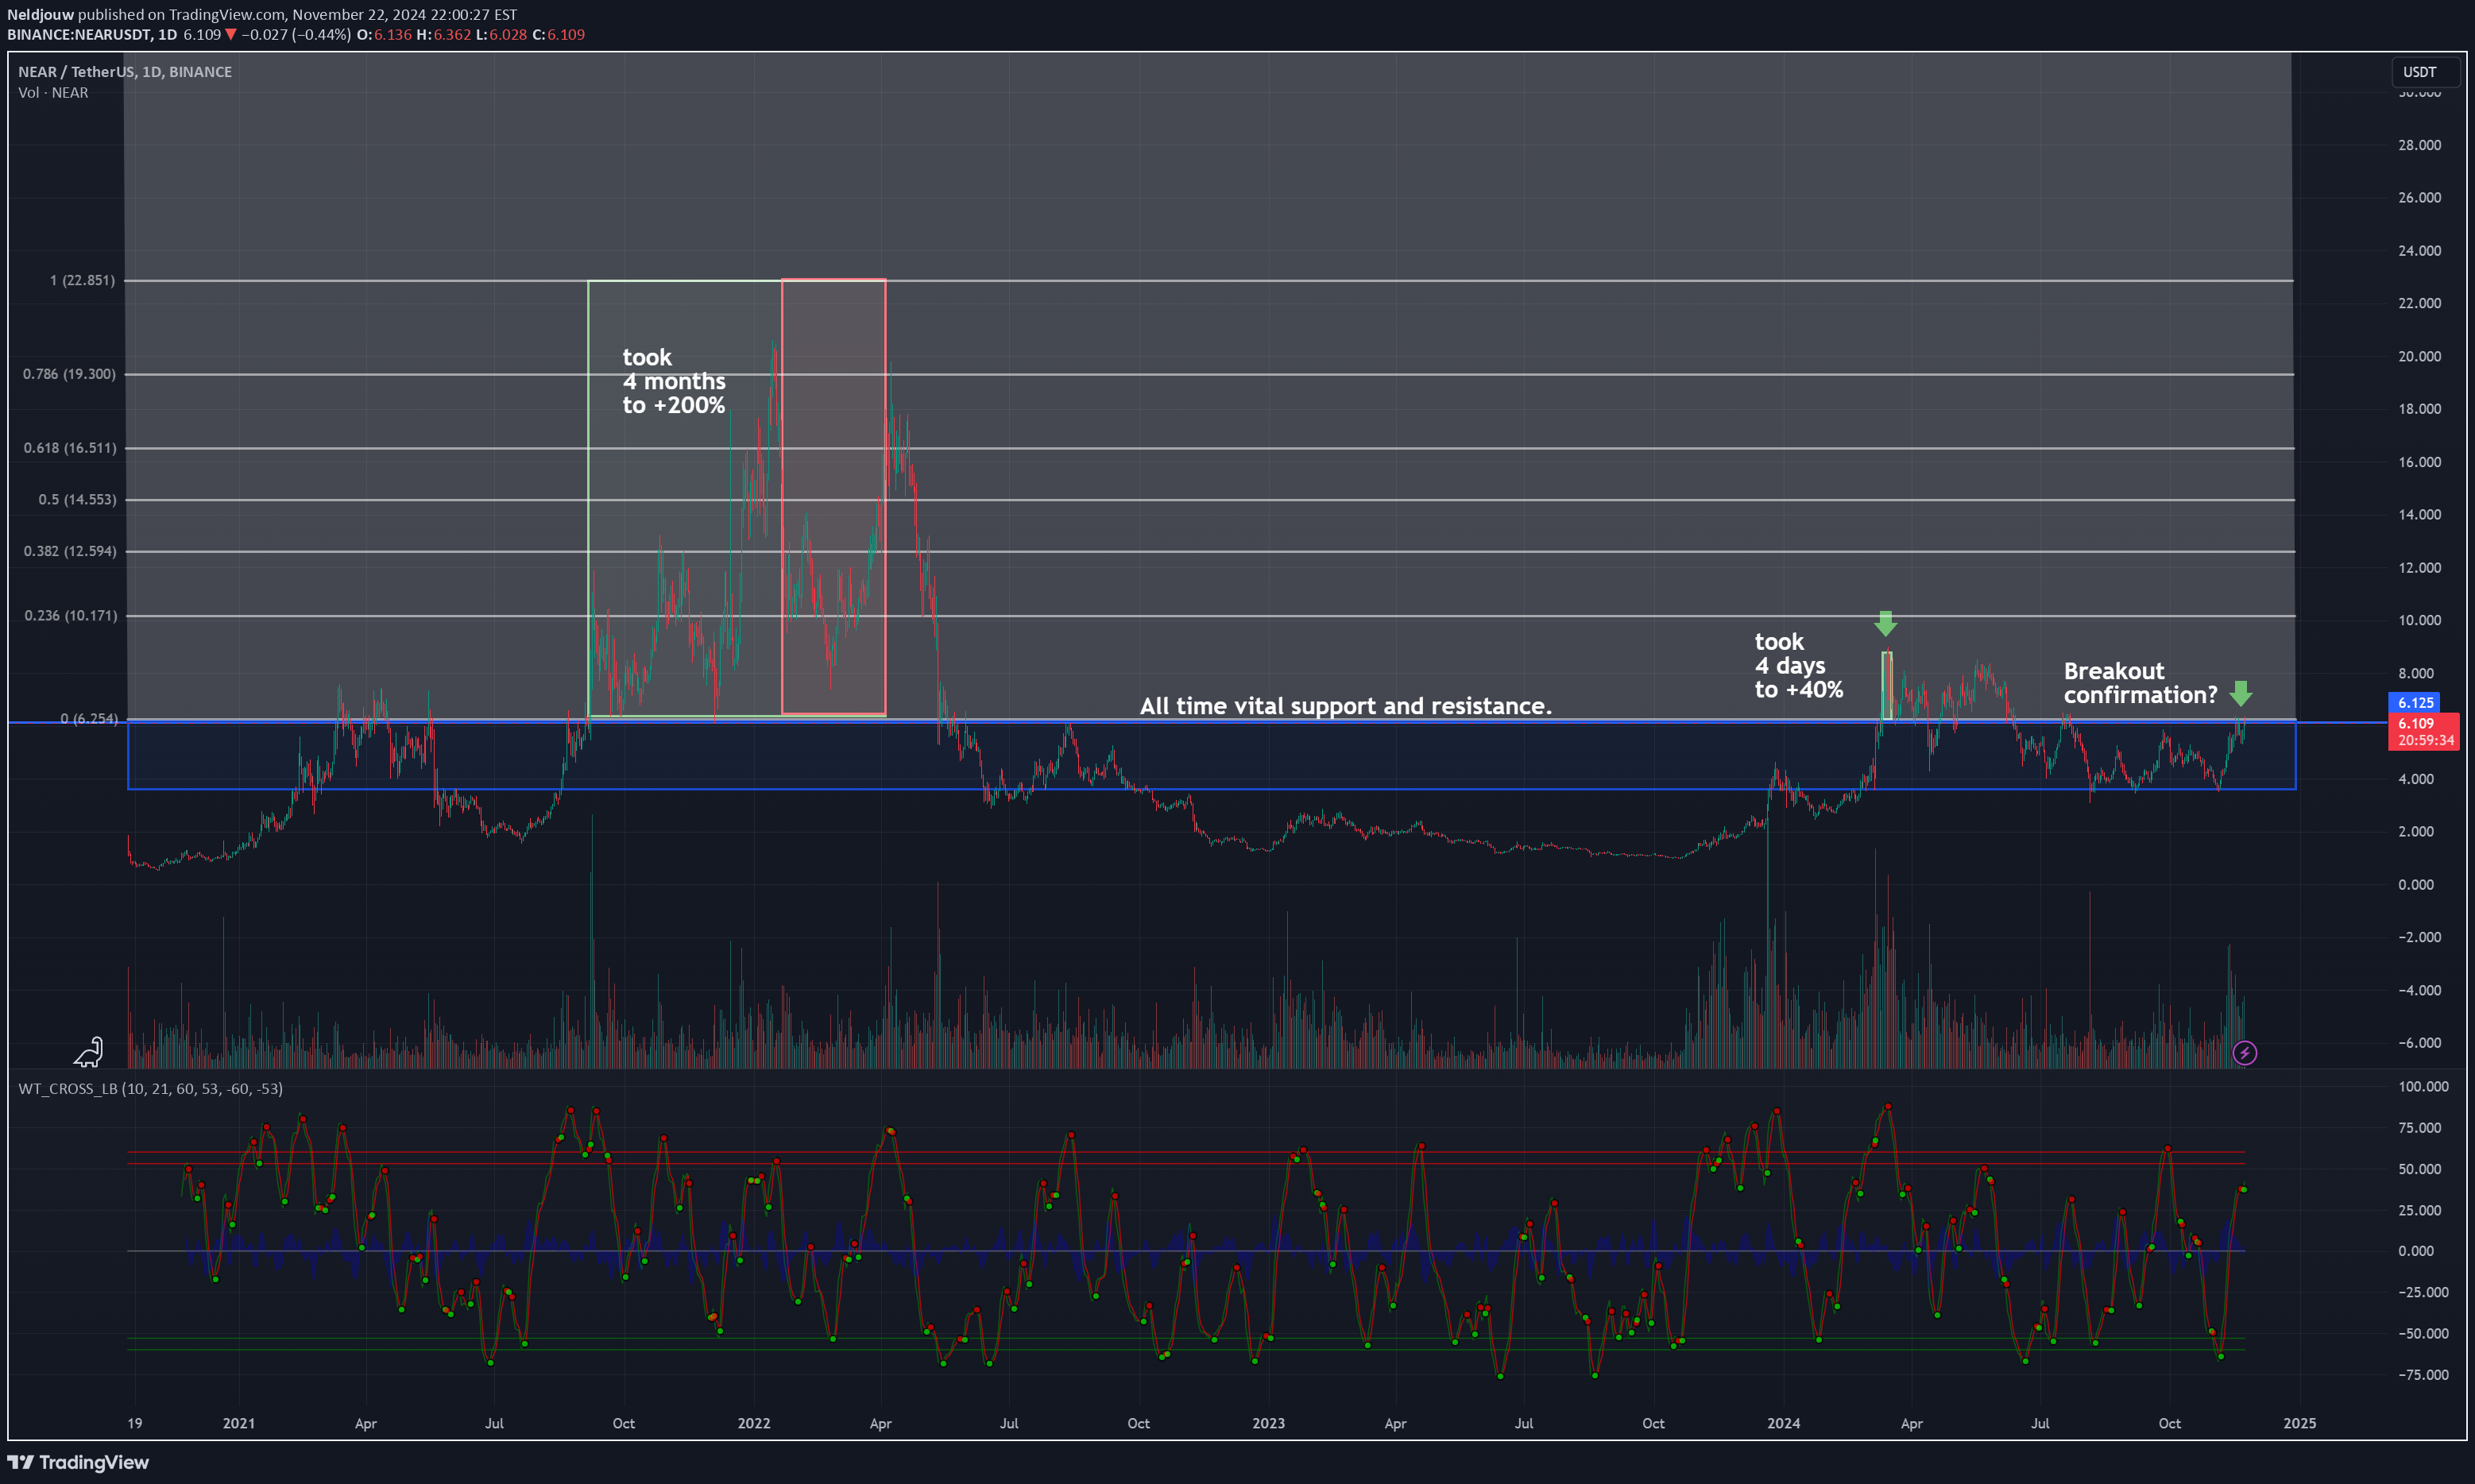Image resolution: width=2475 pixels, height=1484 pixels.
Task: Click the 20:59:34 bar countdown timer
Action: (x=2424, y=741)
